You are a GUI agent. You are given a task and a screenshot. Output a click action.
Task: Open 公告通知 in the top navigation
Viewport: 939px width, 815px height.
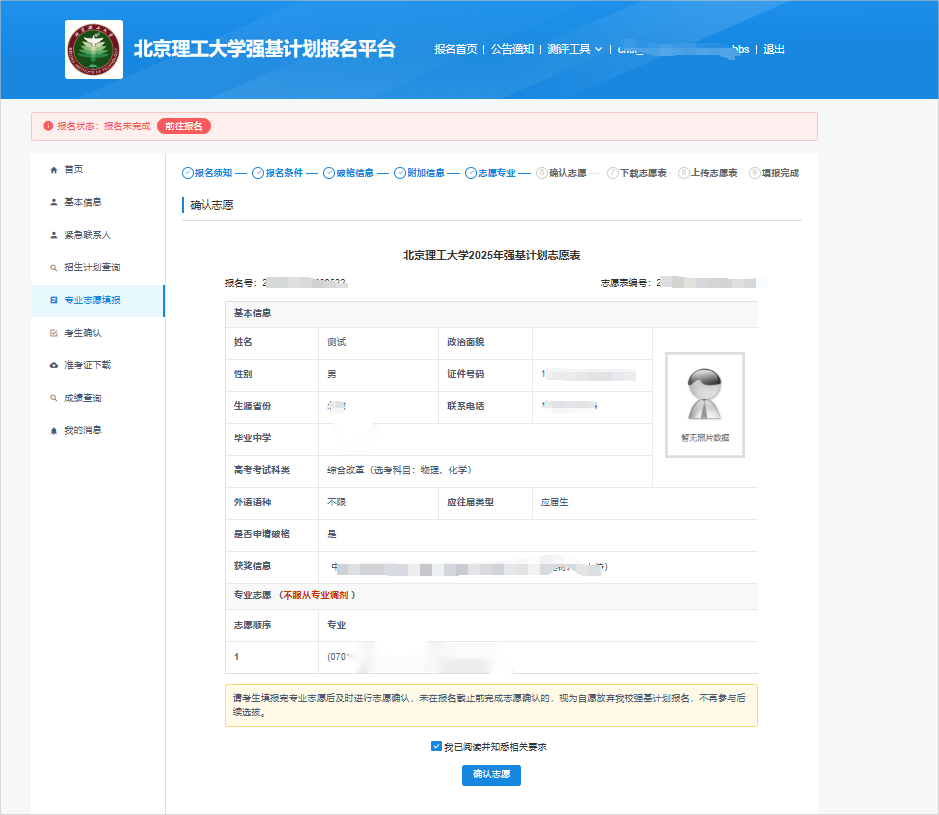512,49
